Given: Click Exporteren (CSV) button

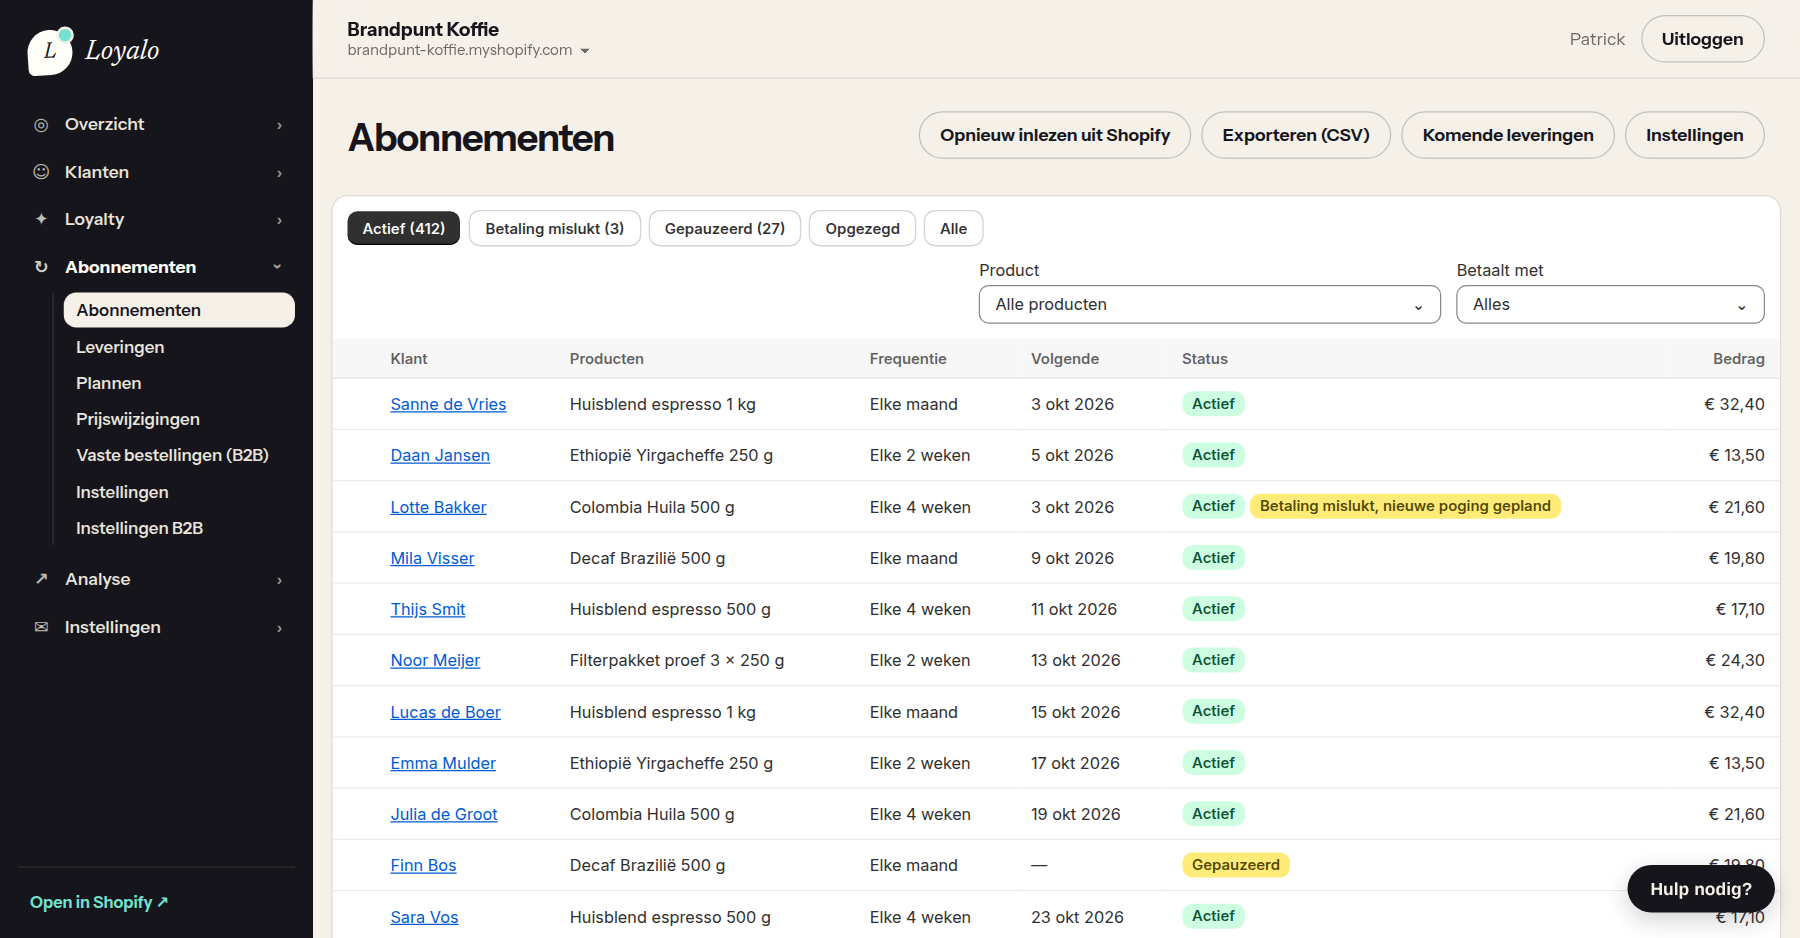Looking at the screenshot, I should (1296, 135).
